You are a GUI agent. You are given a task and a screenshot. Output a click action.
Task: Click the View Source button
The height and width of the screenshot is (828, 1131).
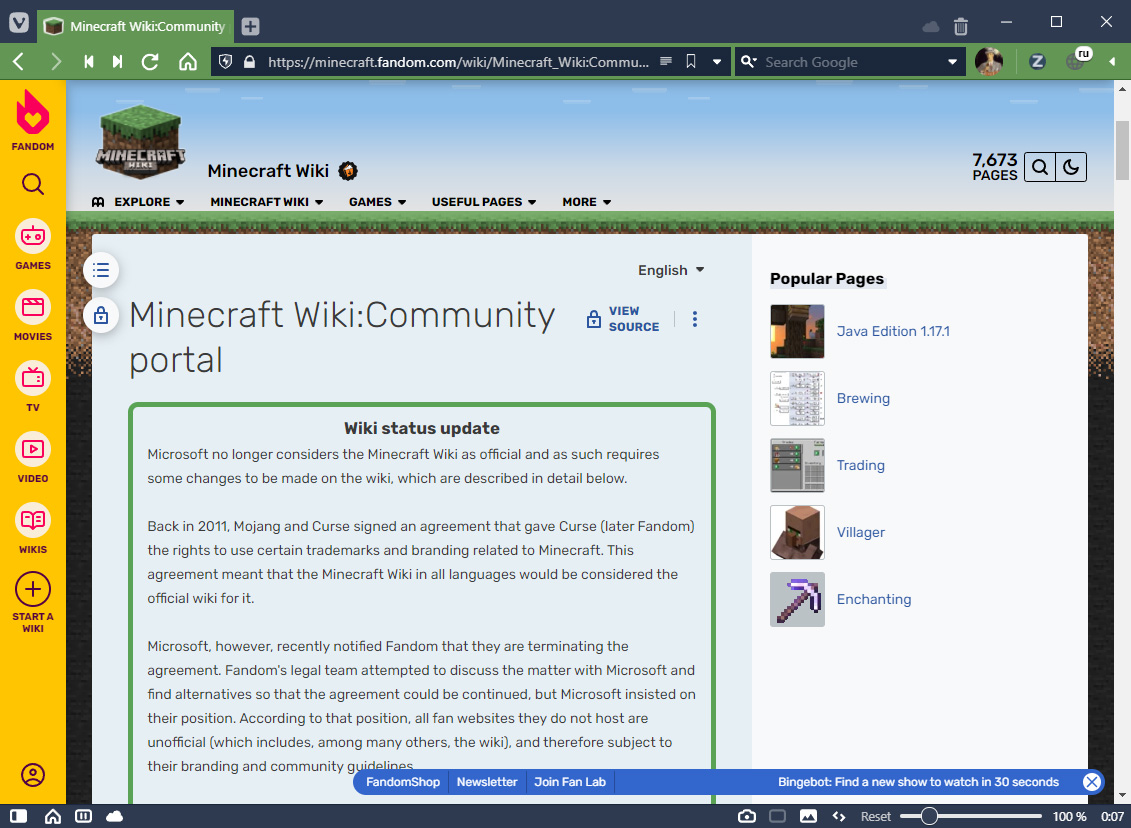623,319
